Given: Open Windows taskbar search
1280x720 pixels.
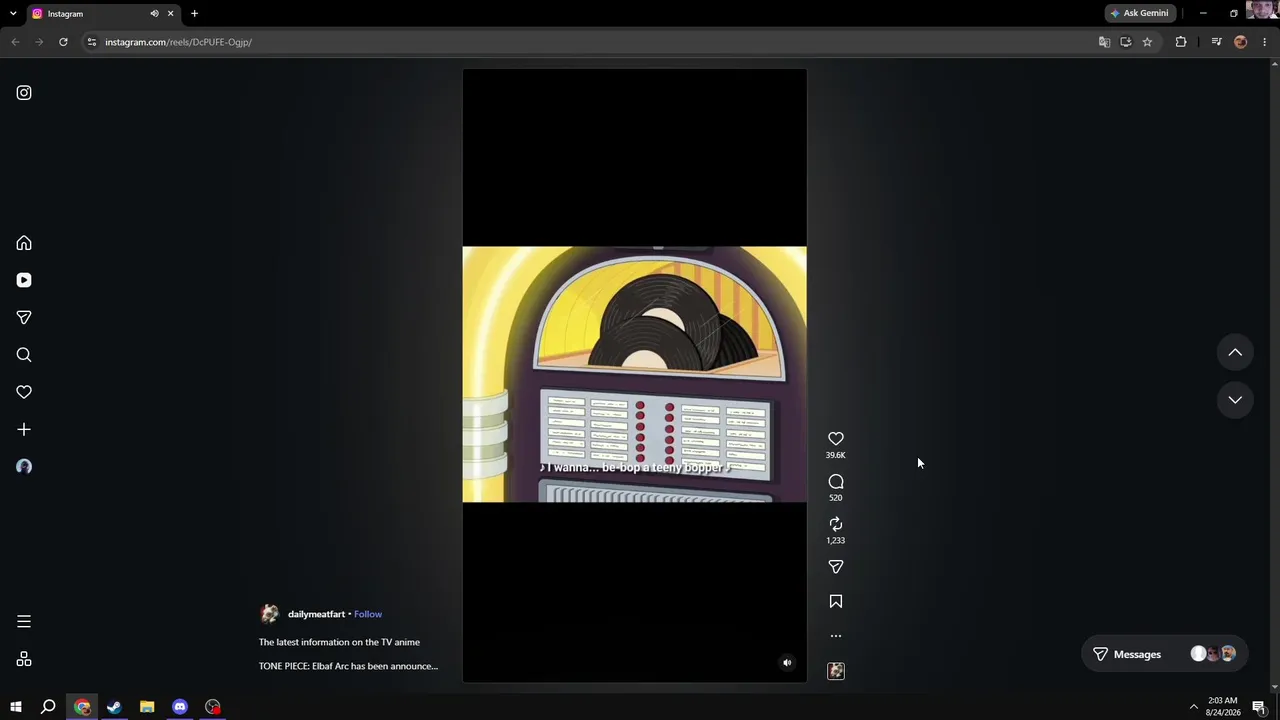Looking at the screenshot, I should point(48,707).
